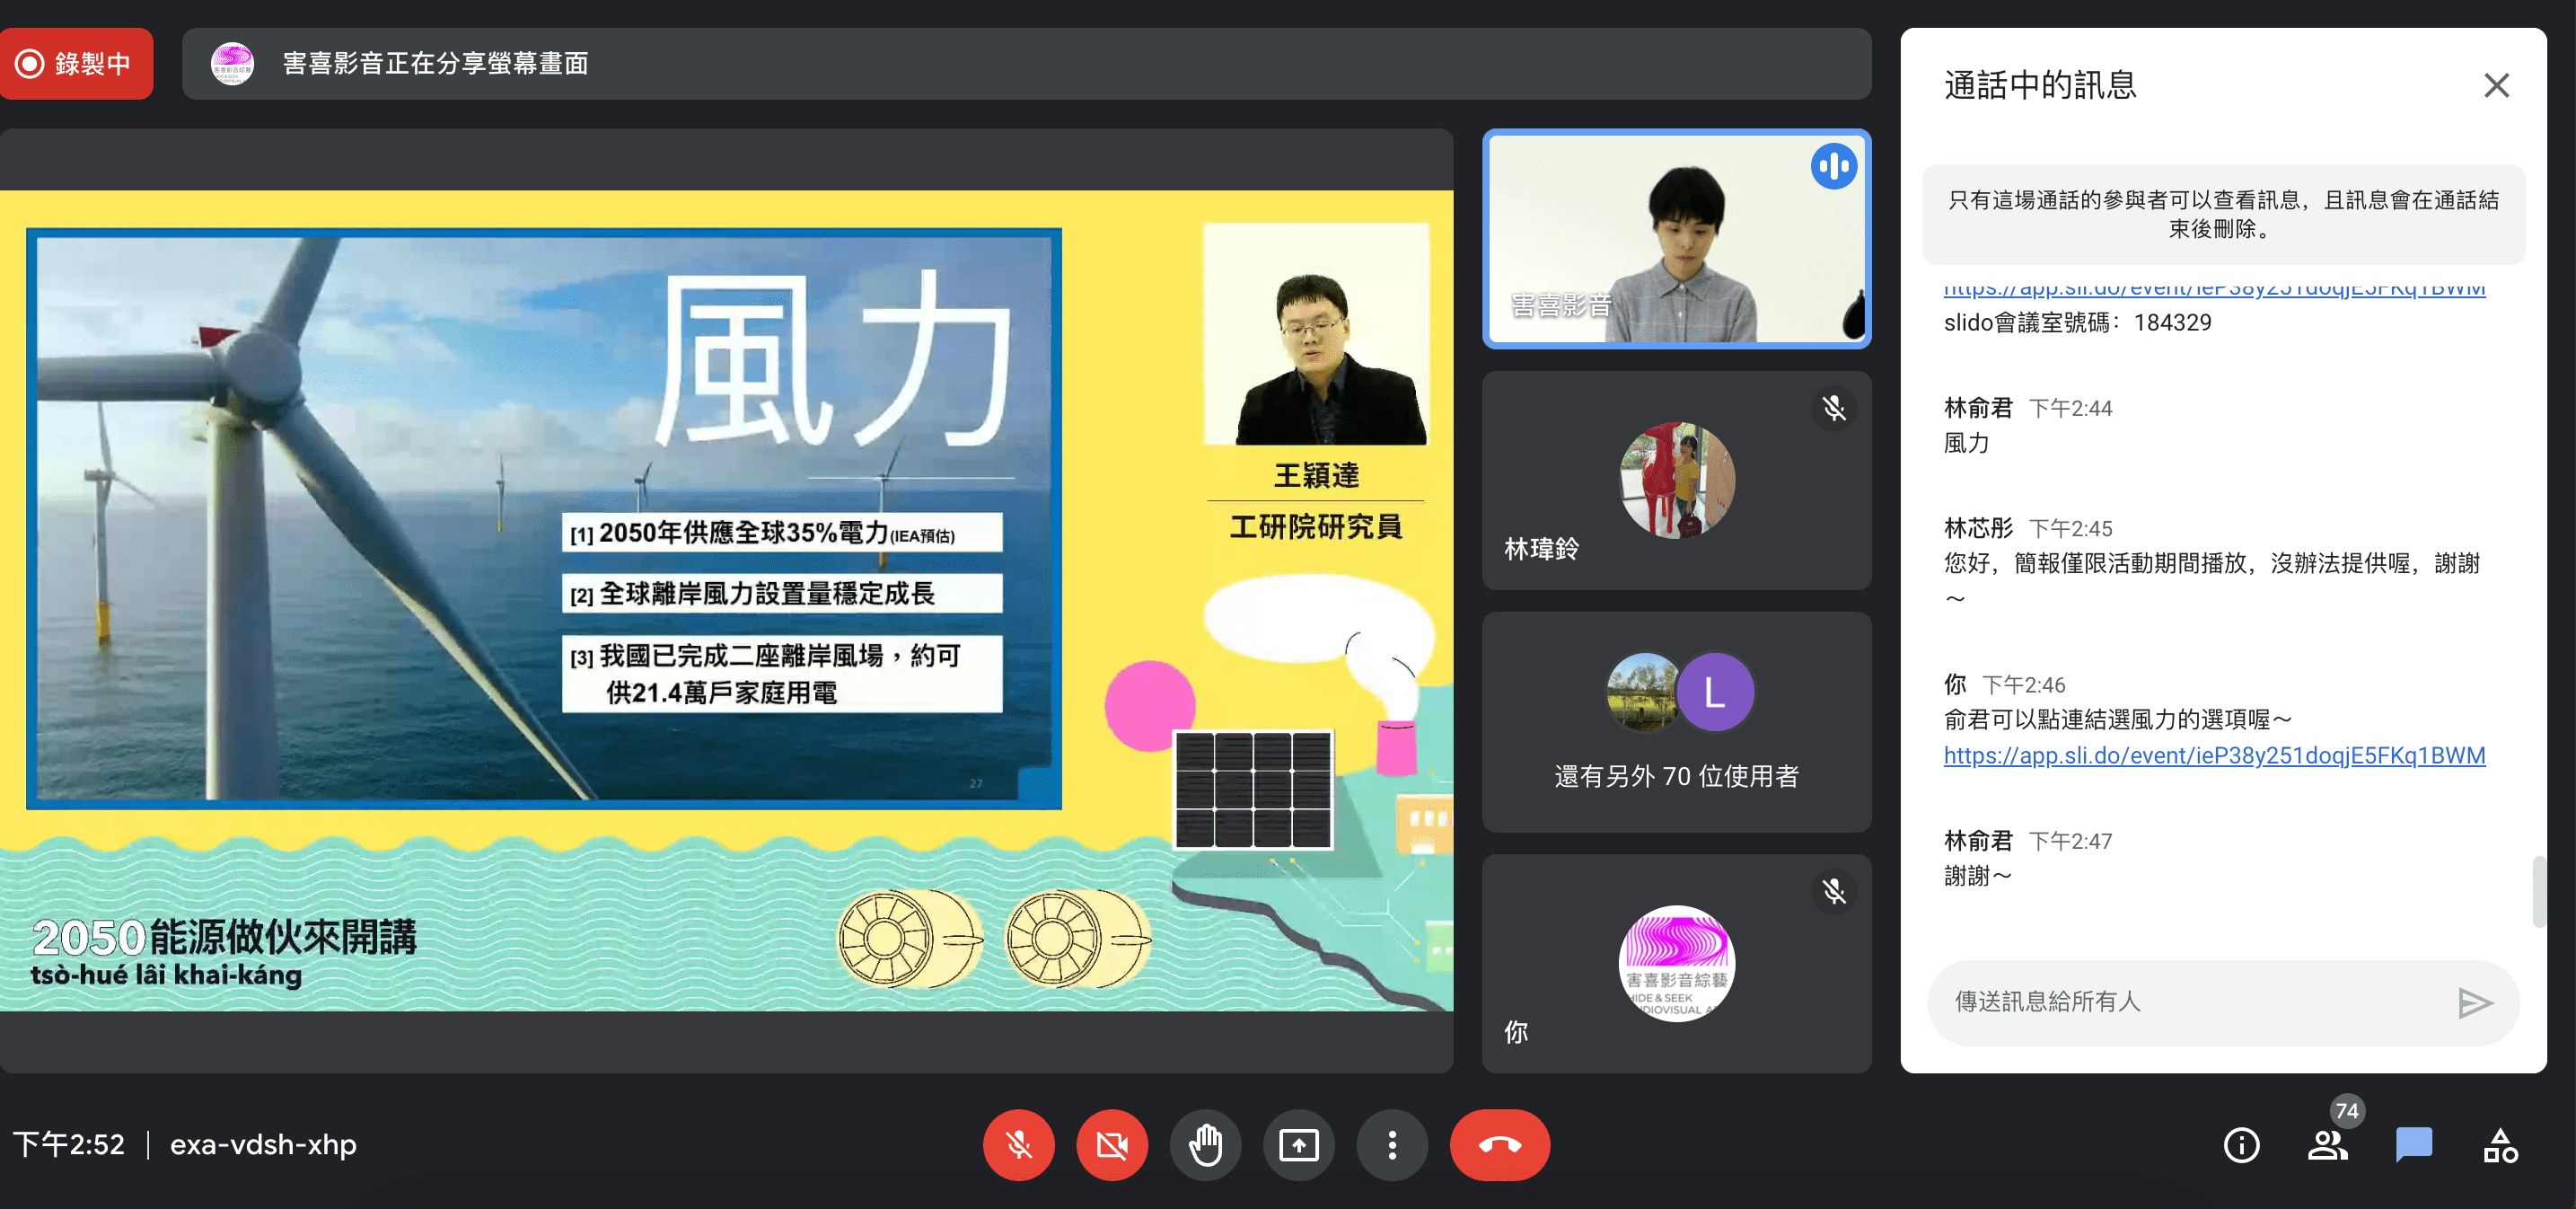Click the chat panel scrollbar
The image size is (2576, 1209).
[2538, 890]
